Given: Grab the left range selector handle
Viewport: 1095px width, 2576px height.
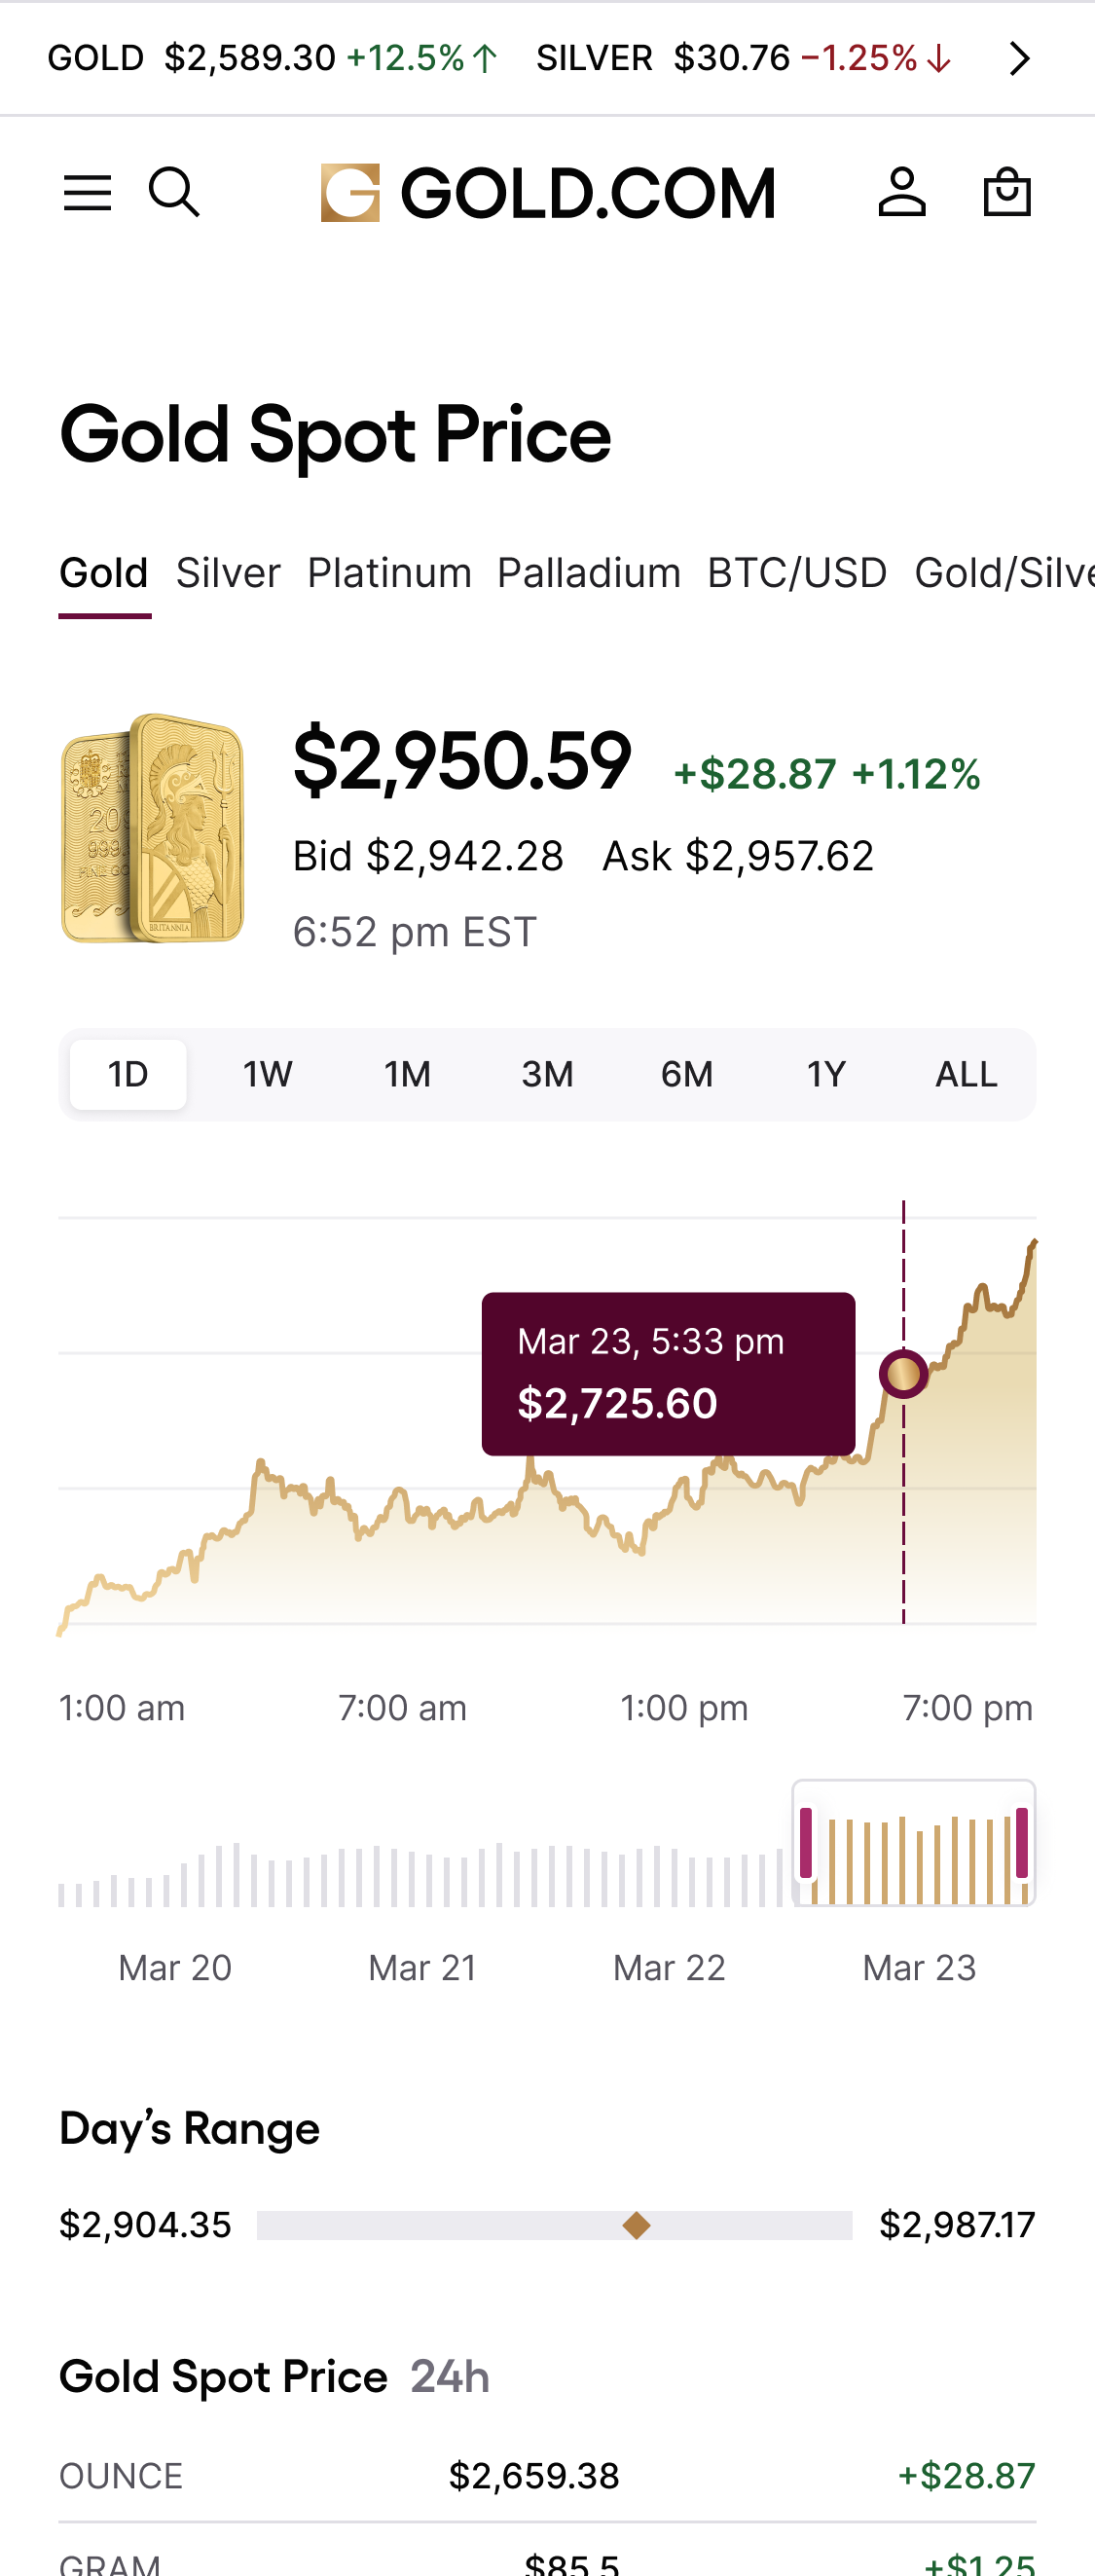Looking at the screenshot, I should pyautogui.click(x=806, y=1842).
